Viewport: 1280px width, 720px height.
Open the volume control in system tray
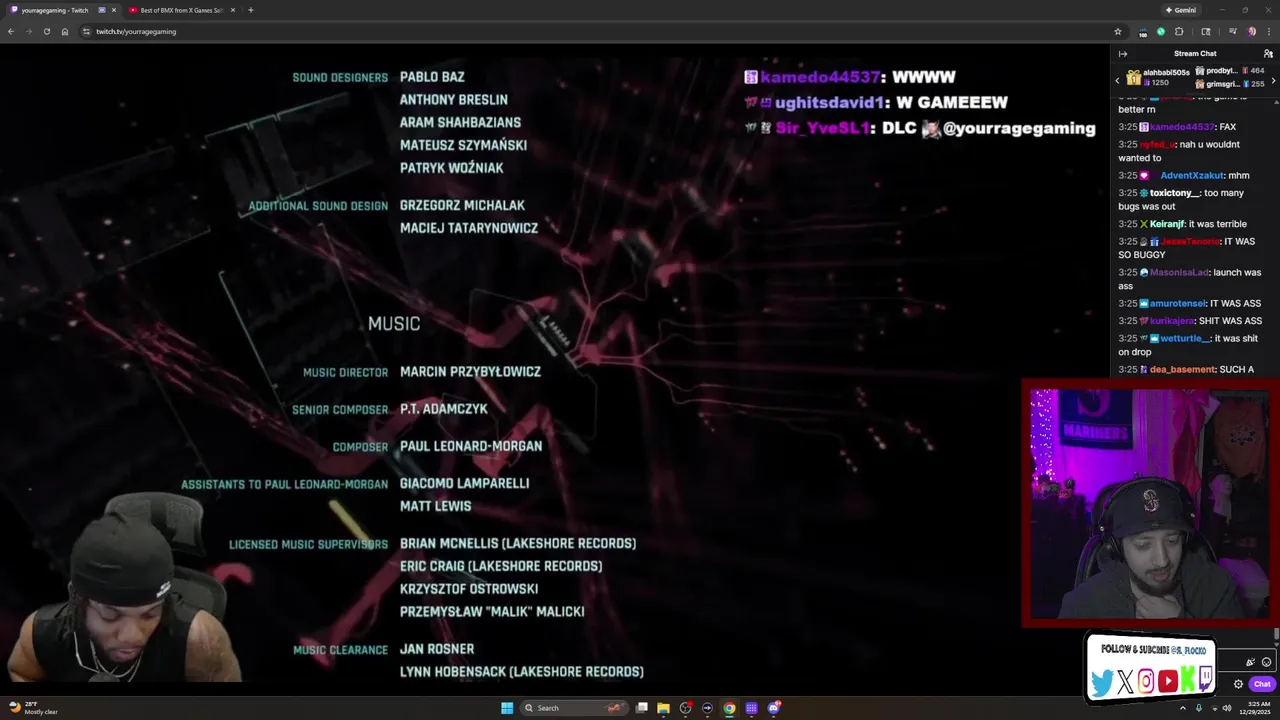pos(1227,708)
